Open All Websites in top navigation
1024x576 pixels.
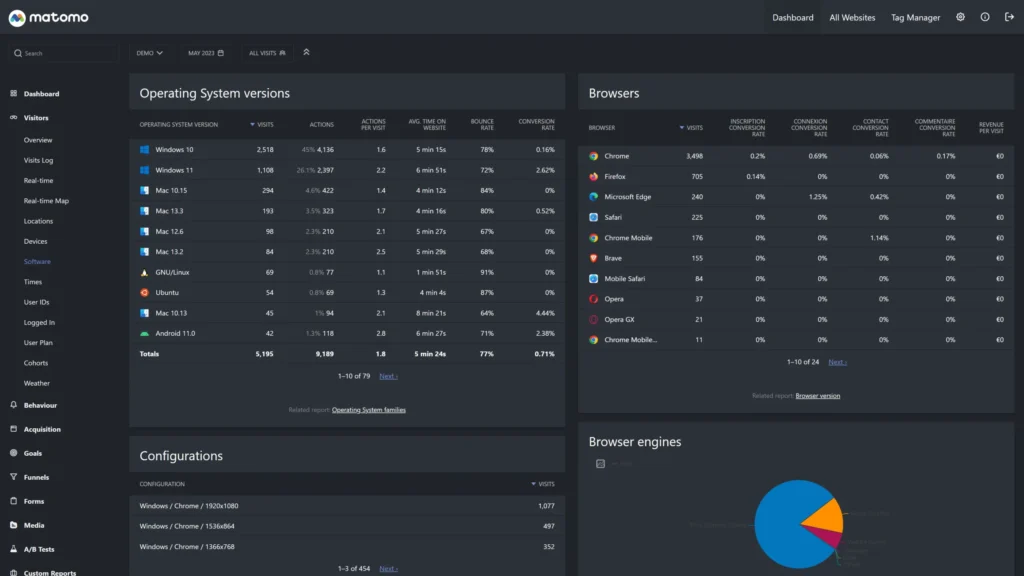(x=852, y=17)
